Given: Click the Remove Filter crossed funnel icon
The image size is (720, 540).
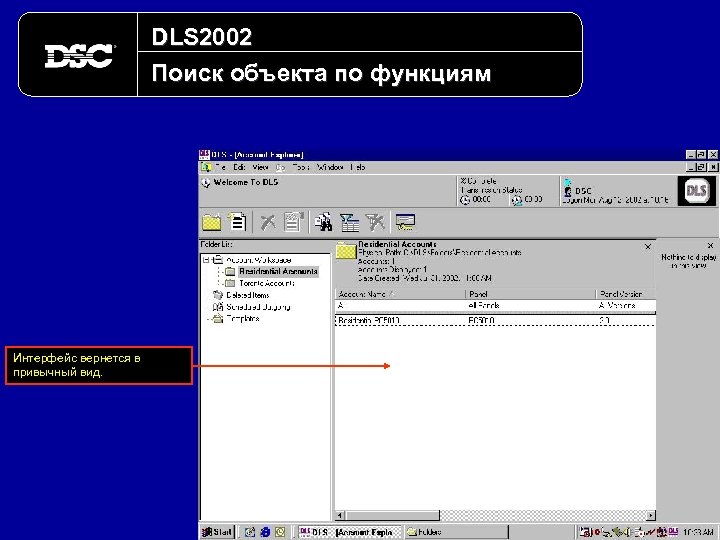Looking at the screenshot, I should 375,223.
